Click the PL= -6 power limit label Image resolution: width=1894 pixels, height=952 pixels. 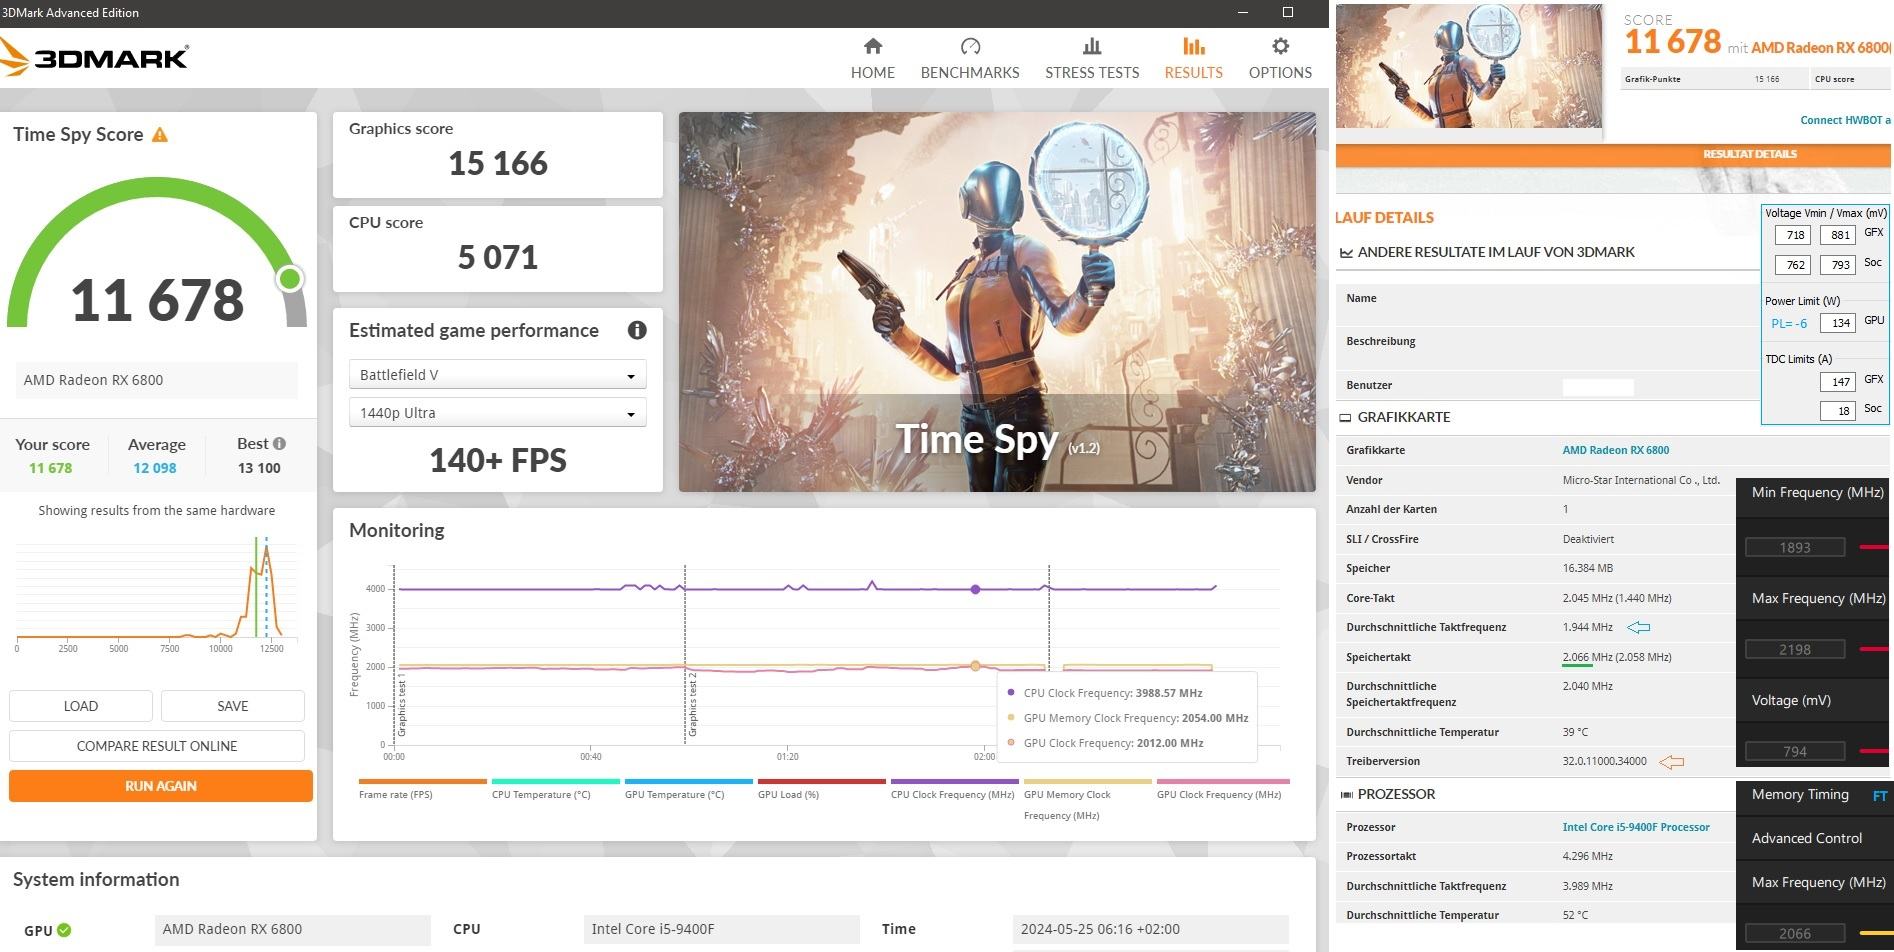coord(1789,323)
